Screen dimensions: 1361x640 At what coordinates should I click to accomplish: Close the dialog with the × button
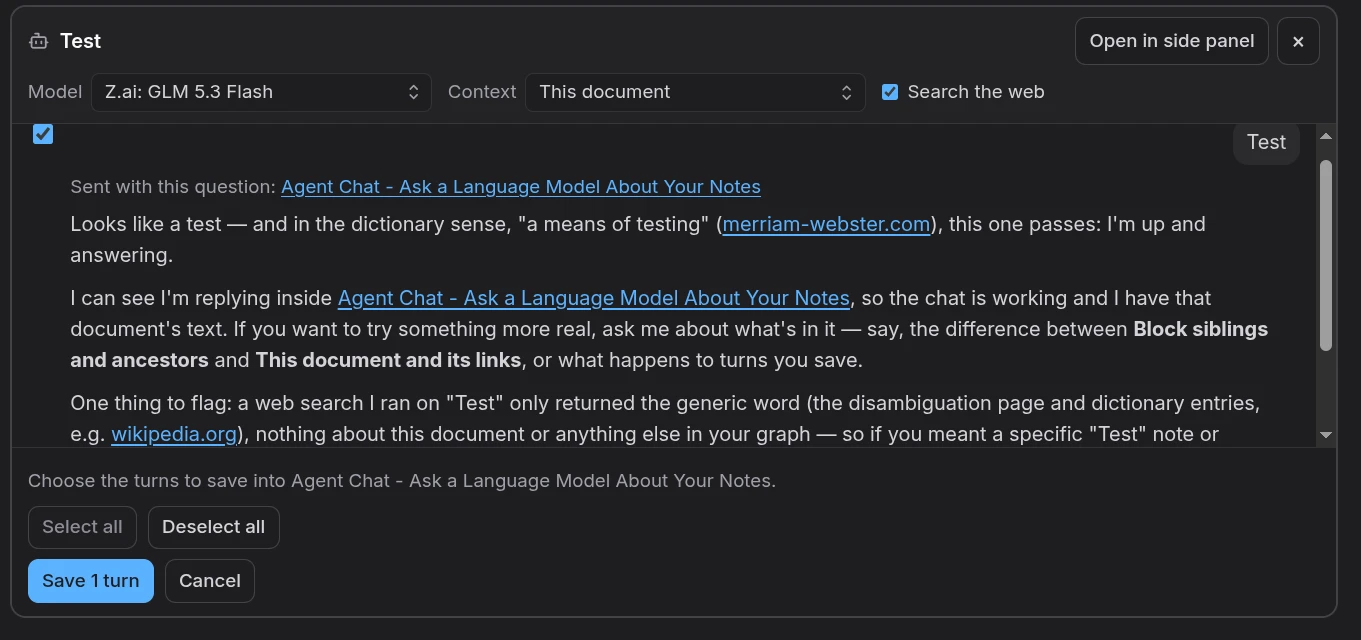pos(1298,41)
